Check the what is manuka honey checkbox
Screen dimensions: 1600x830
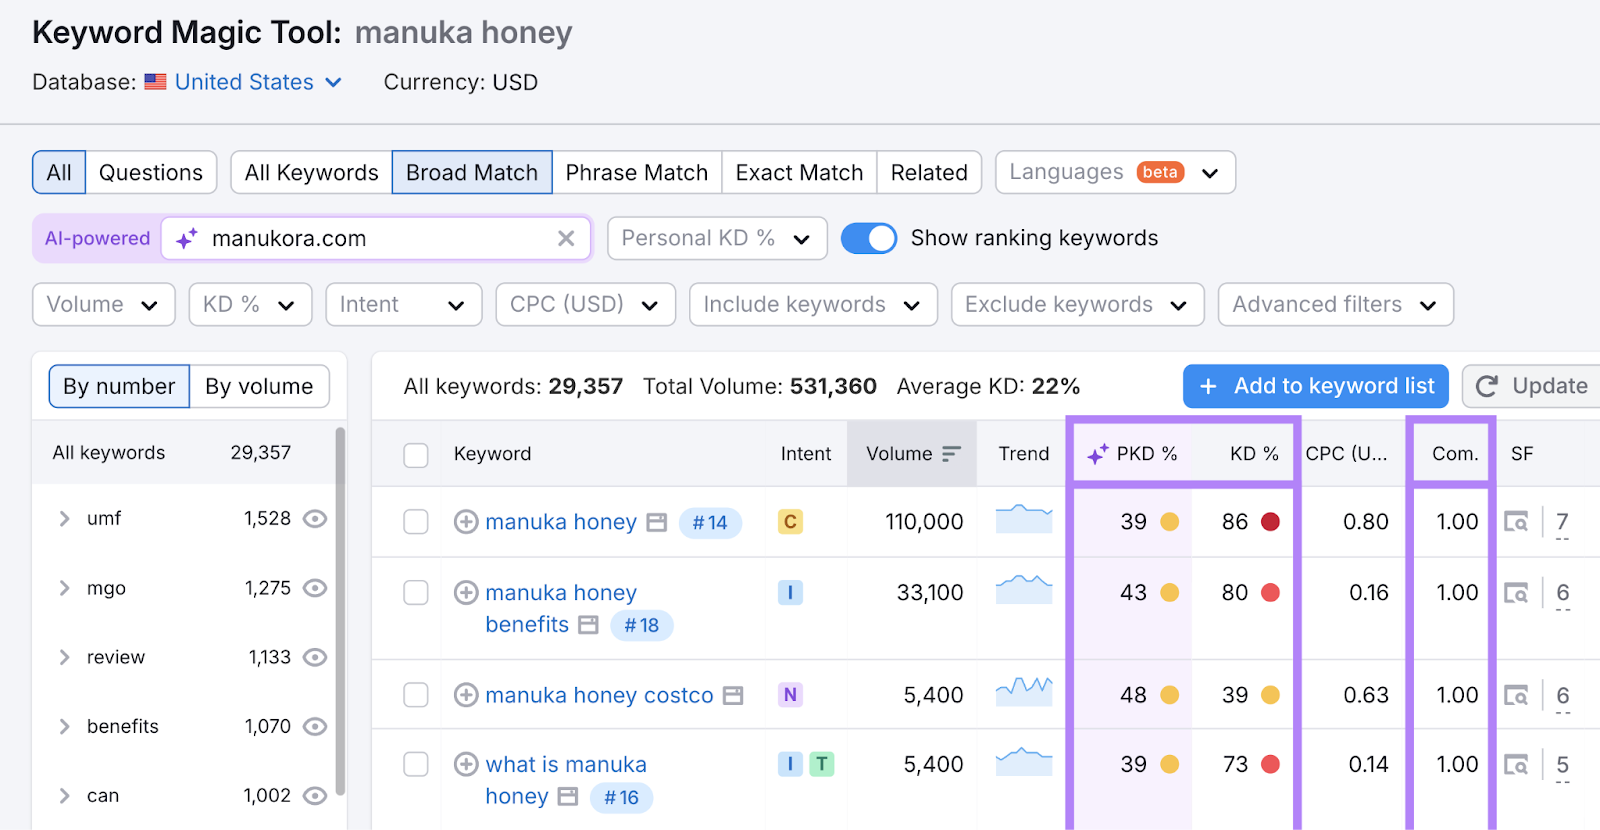click(416, 765)
